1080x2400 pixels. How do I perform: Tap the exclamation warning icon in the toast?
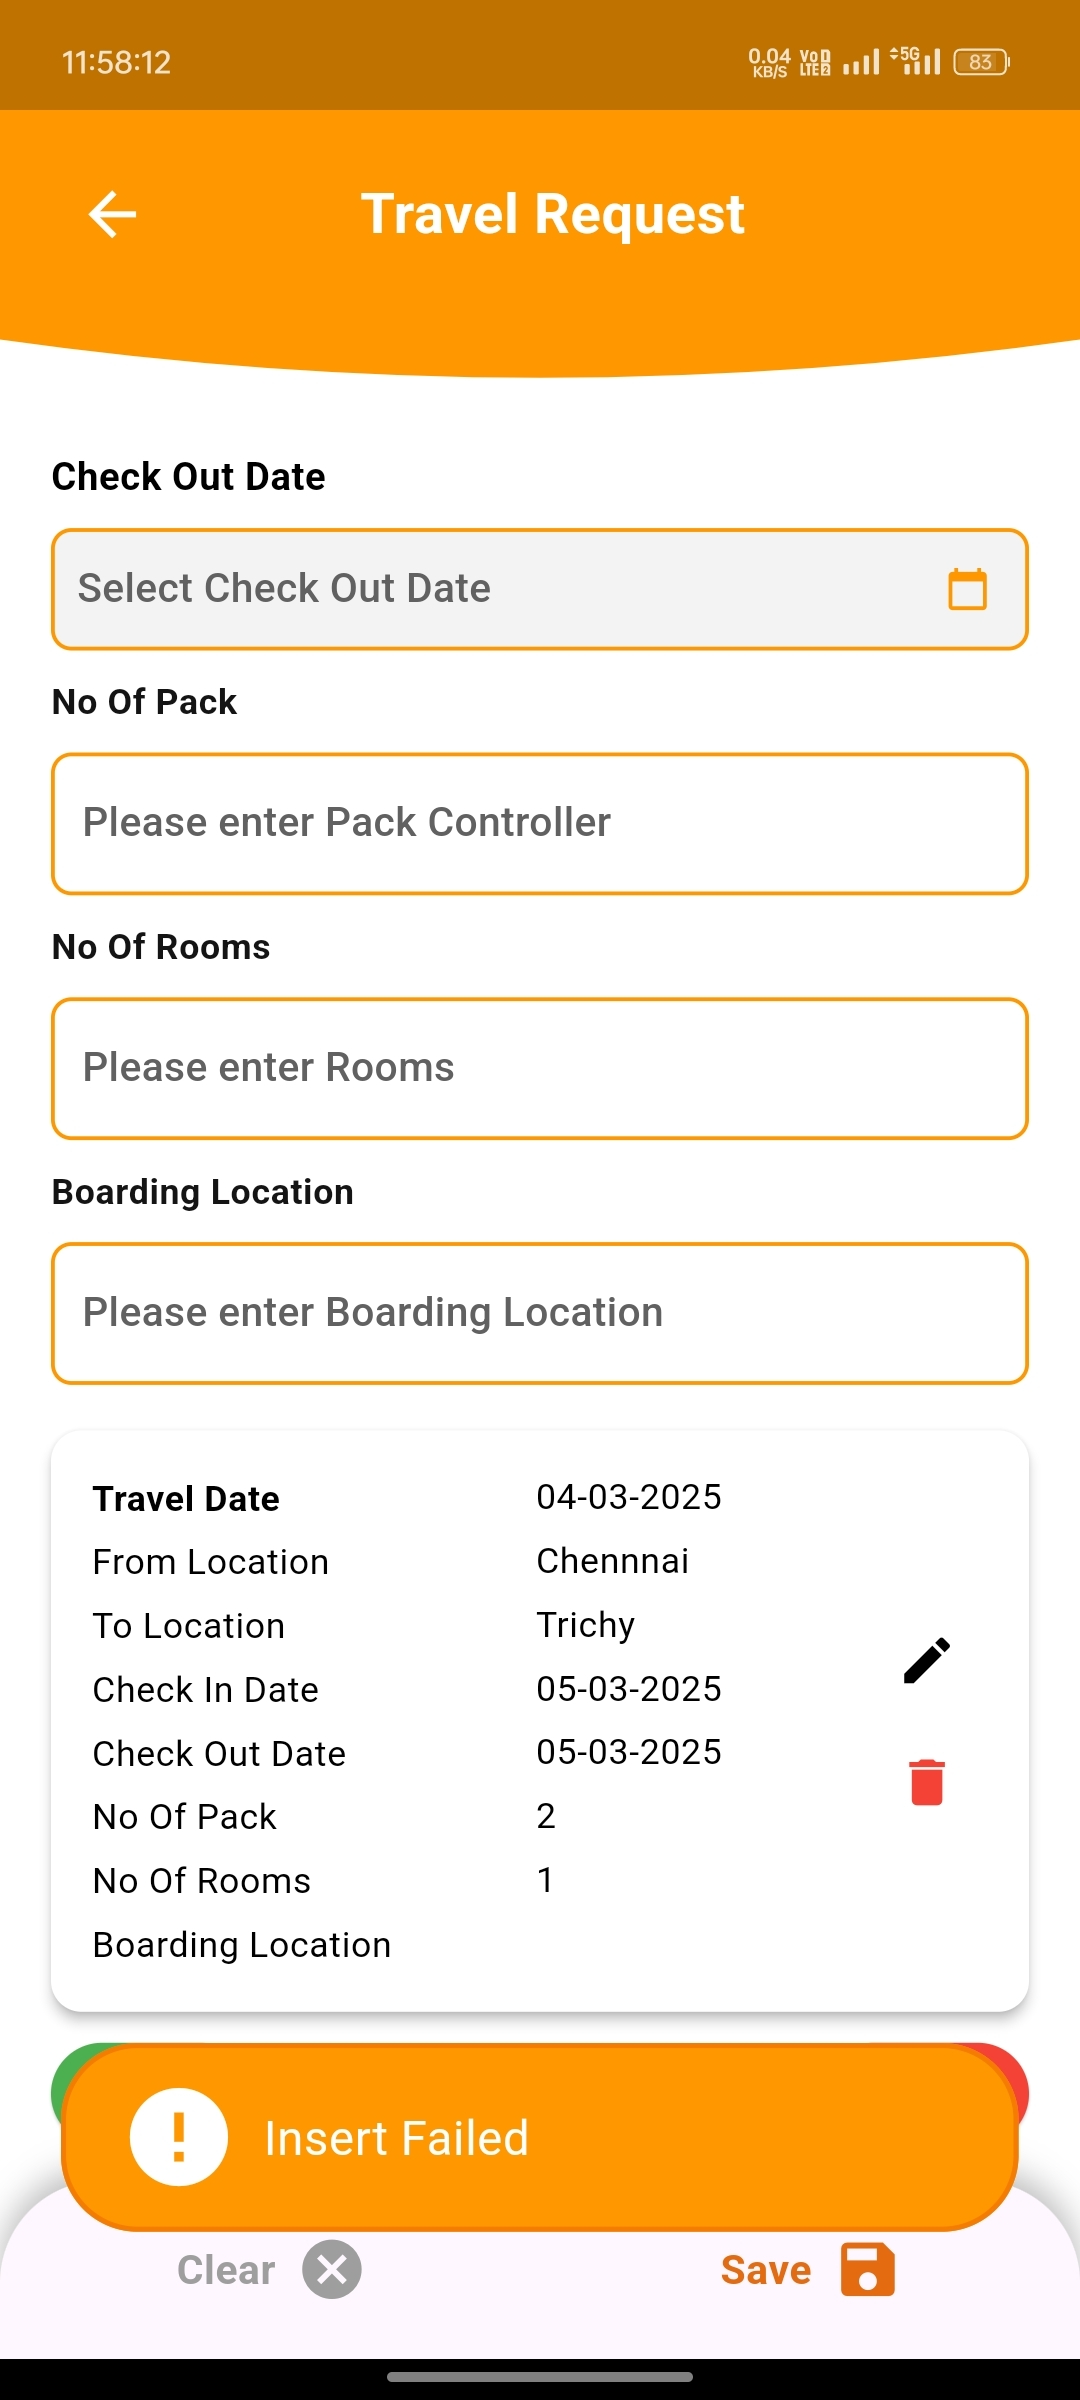[x=179, y=2138]
